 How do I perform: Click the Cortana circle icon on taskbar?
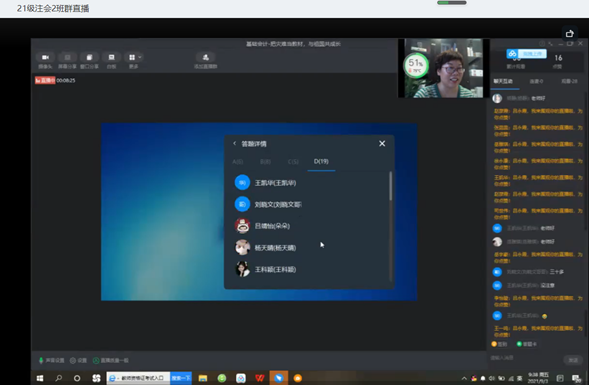(77, 378)
